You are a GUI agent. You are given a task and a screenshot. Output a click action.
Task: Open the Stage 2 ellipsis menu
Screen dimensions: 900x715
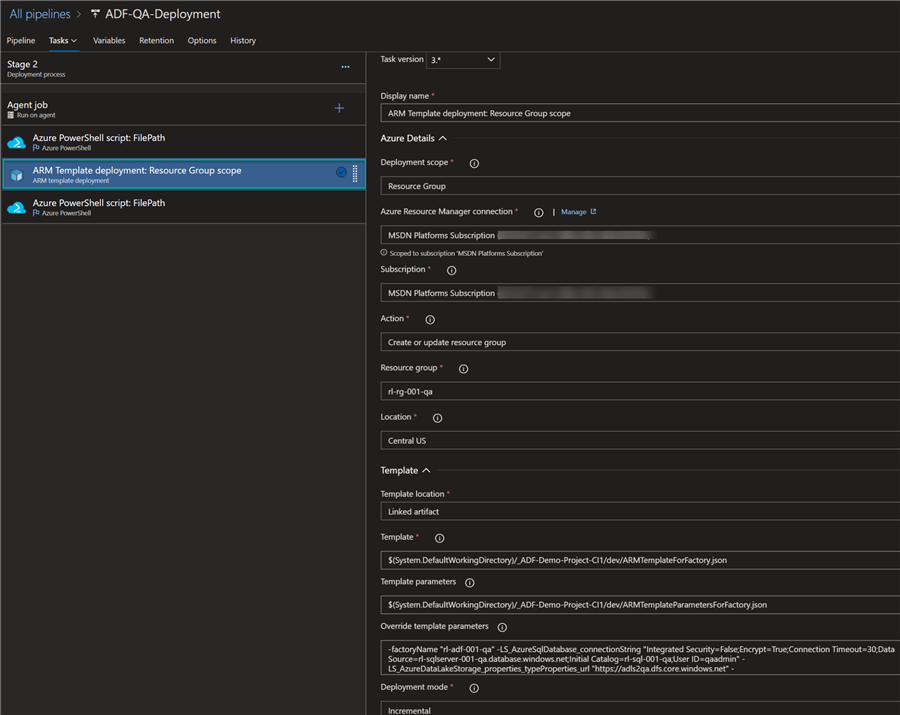click(x=345, y=67)
